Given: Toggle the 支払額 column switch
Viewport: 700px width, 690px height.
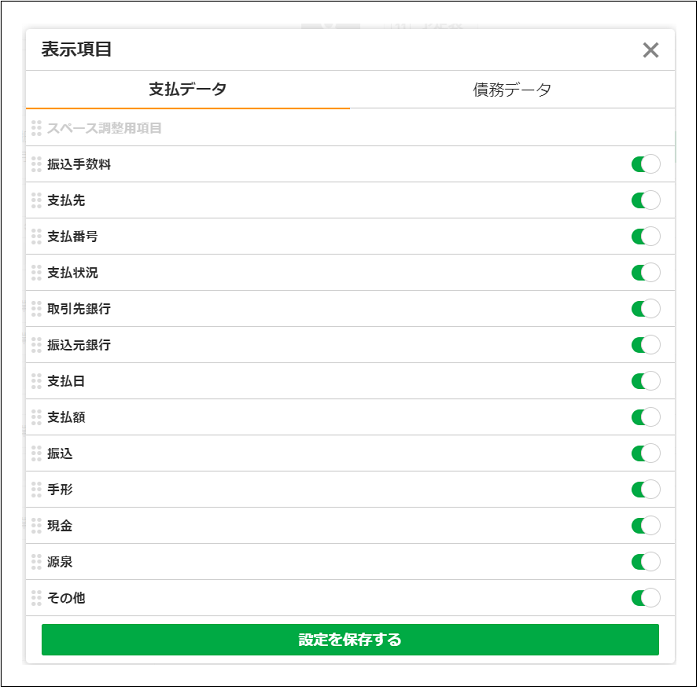Looking at the screenshot, I should tap(645, 417).
